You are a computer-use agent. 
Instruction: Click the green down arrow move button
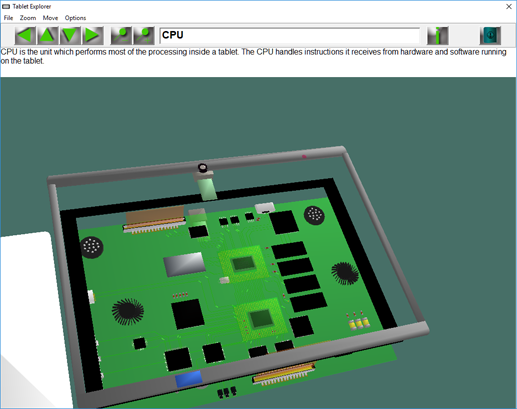tap(70, 35)
